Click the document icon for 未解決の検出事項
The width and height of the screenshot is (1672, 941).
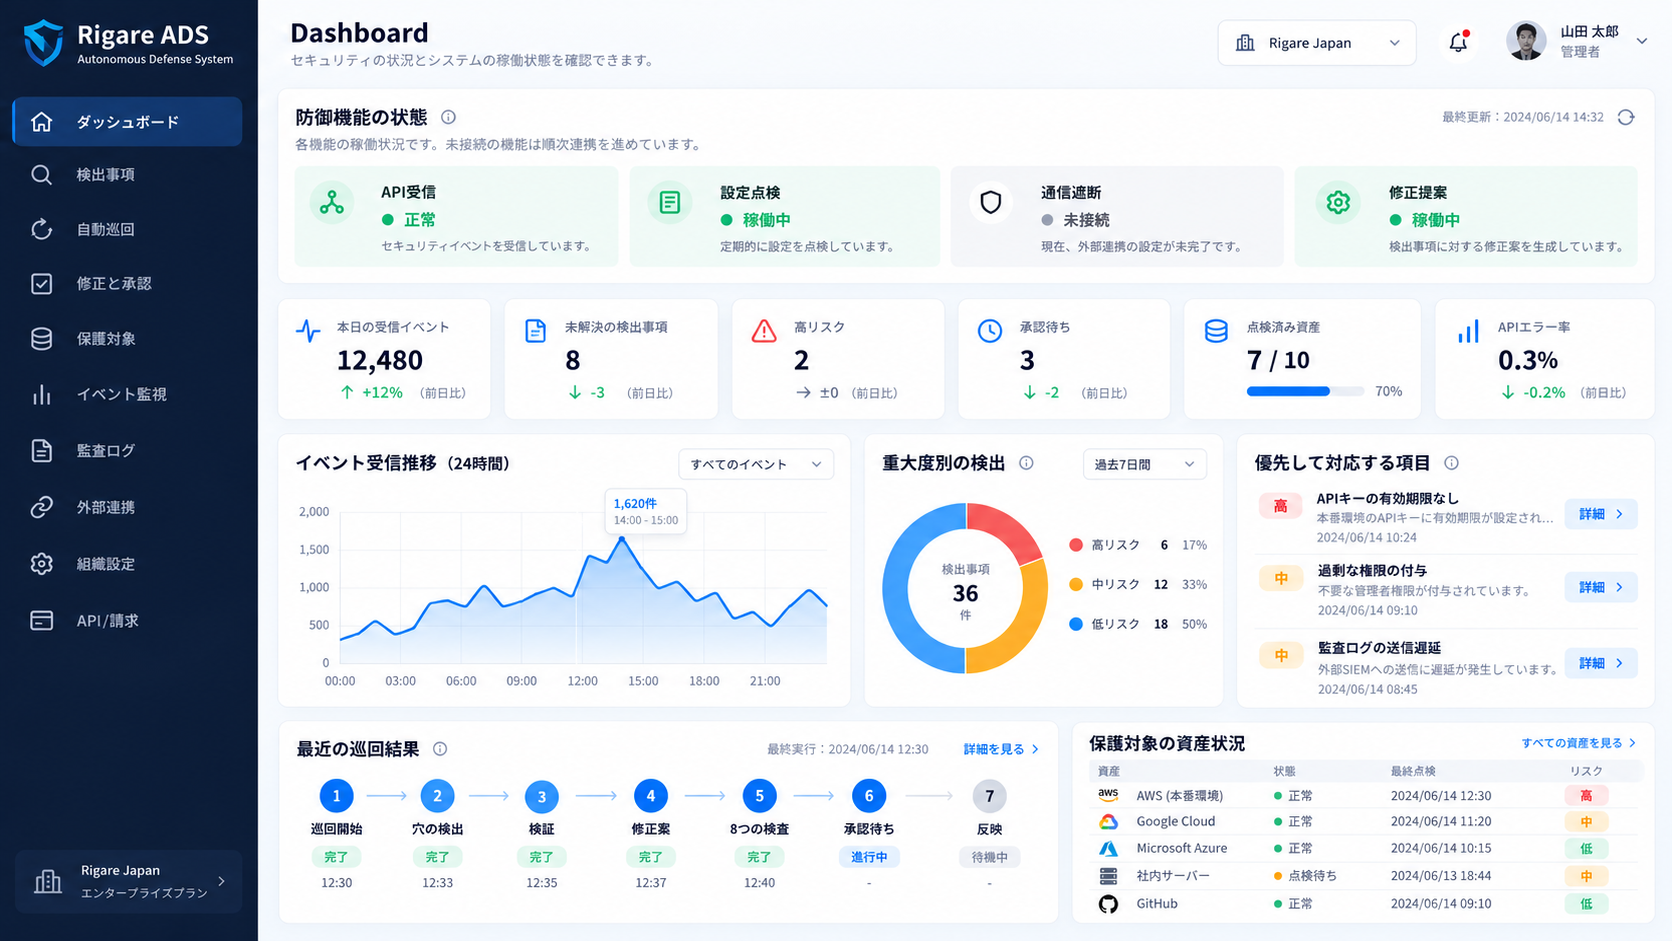536,331
